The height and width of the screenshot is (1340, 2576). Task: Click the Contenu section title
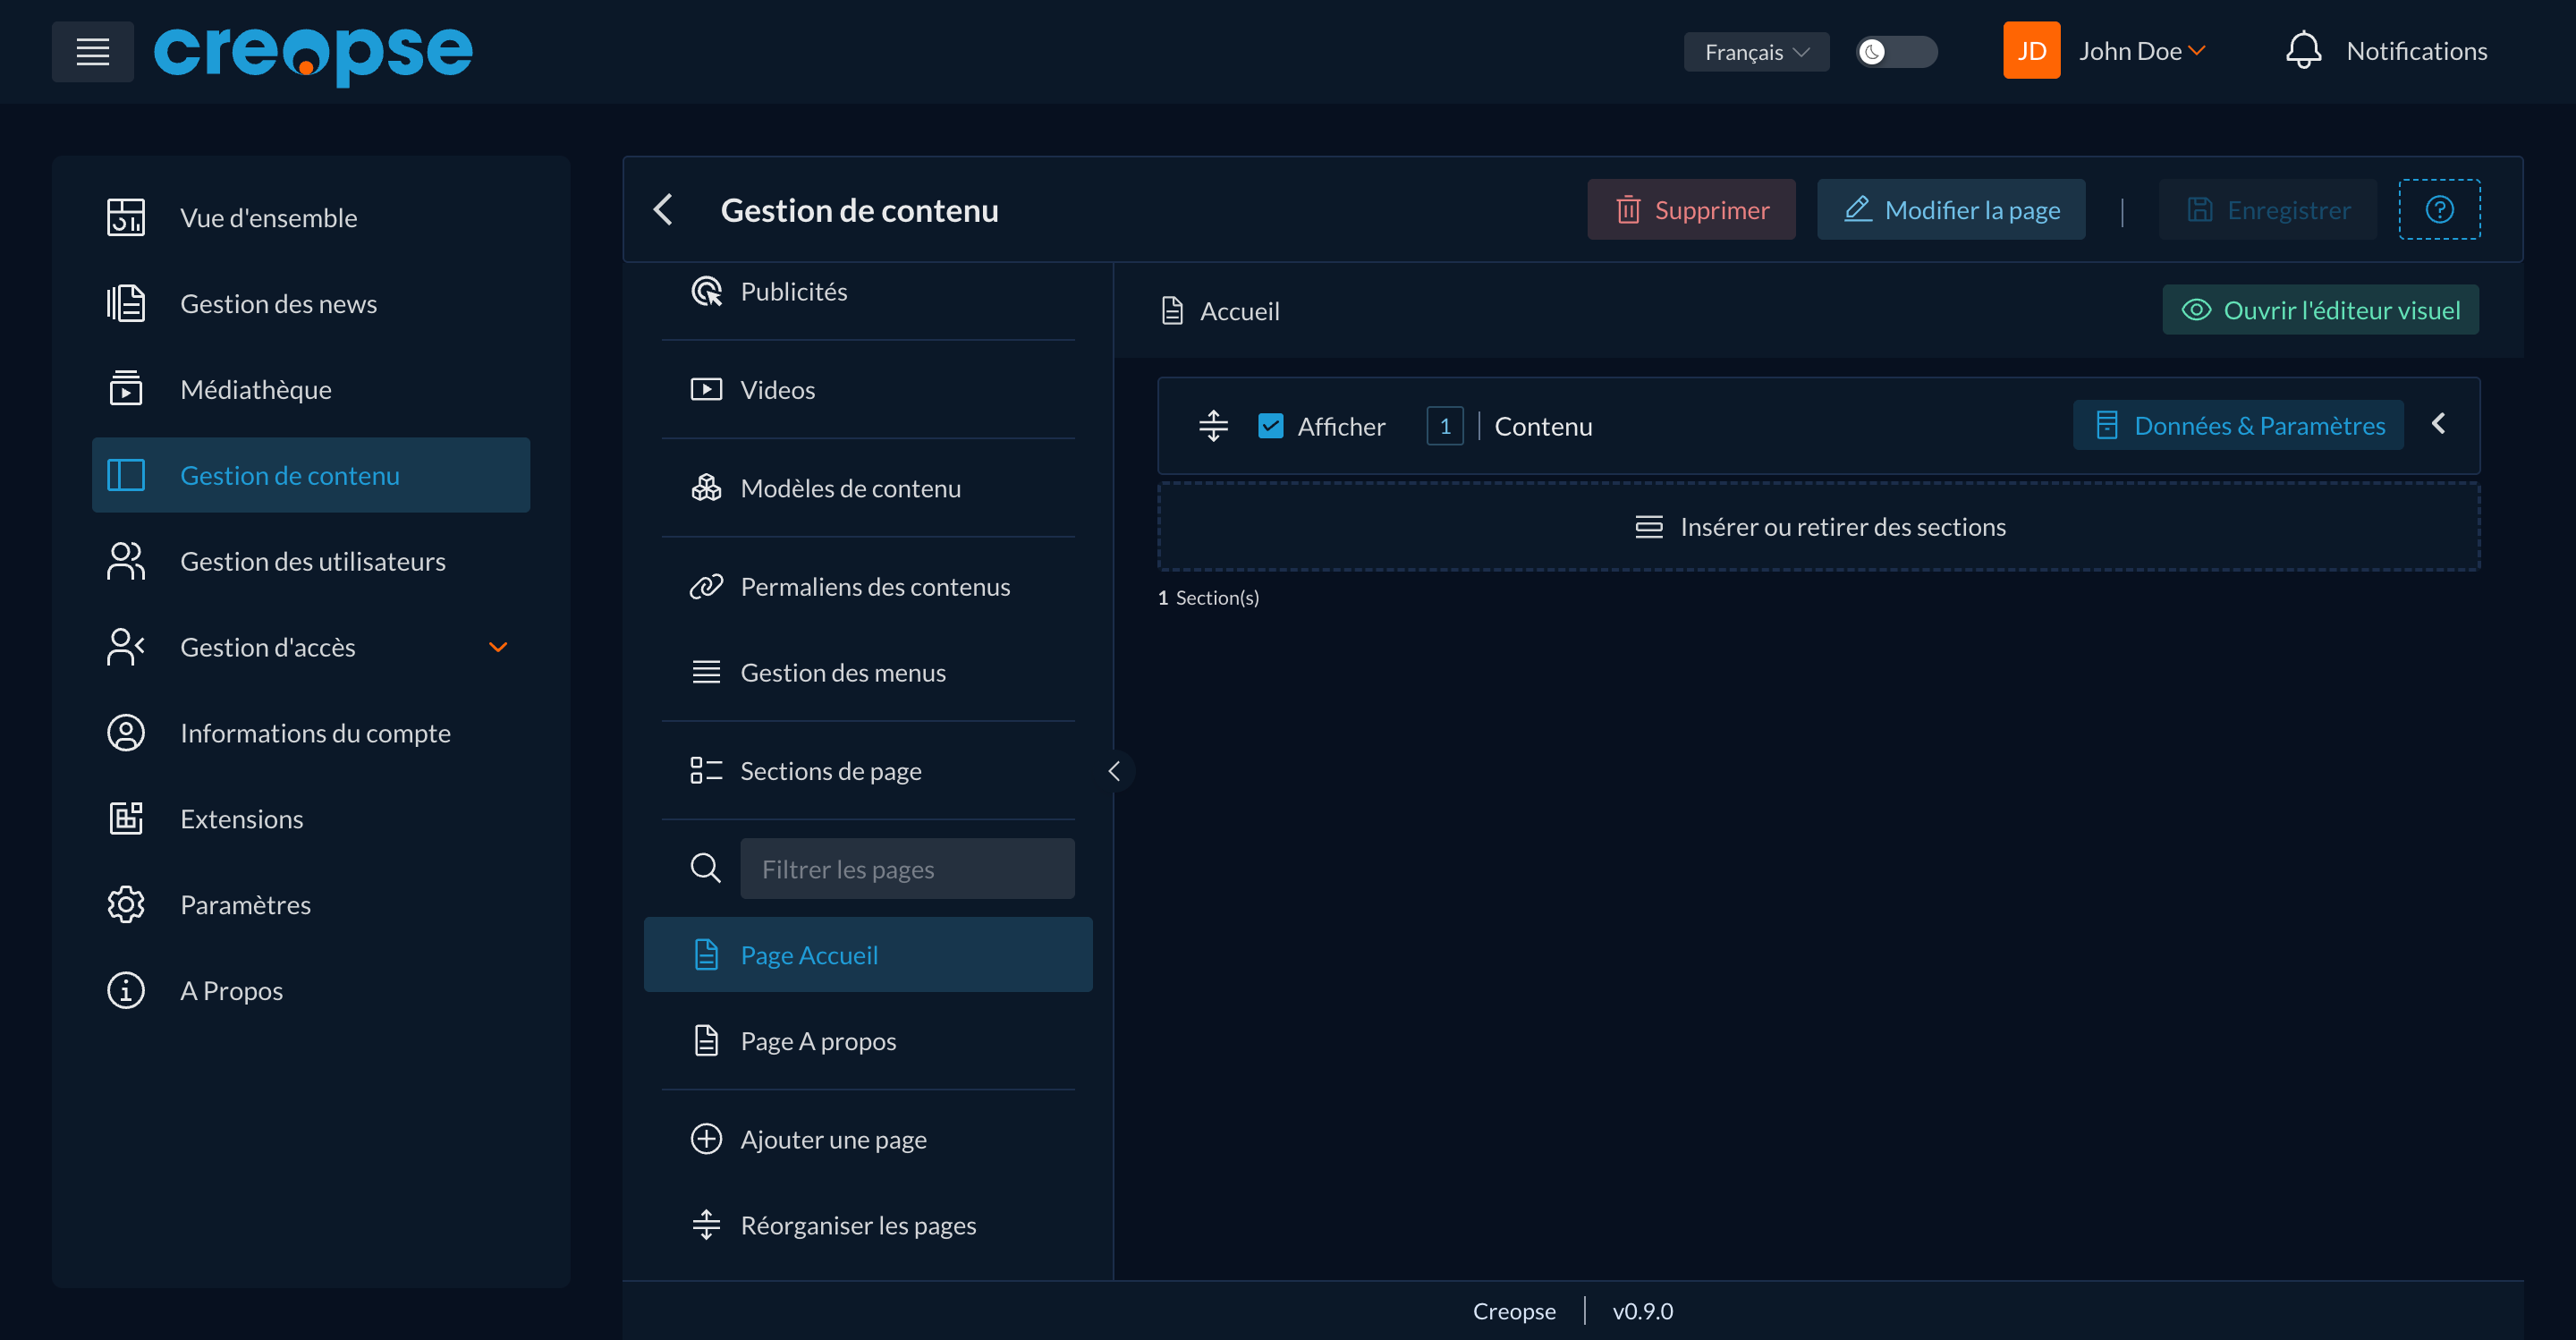[1543, 426]
